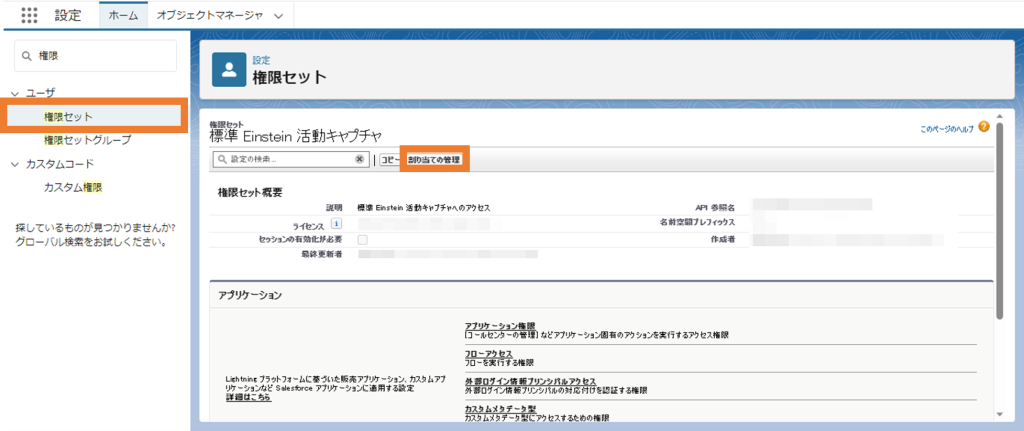The width and height of the screenshot is (1024, 431).
Task: Click the scrollbar down arrow
Action: (x=1000, y=414)
